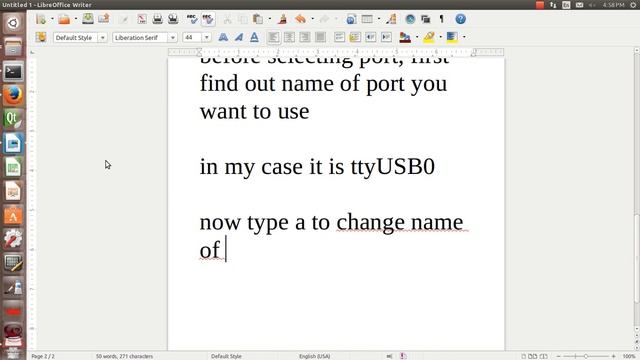The height and width of the screenshot is (360, 640).
Task: Decrease paragraph indent
Action: click(x=371, y=38)
